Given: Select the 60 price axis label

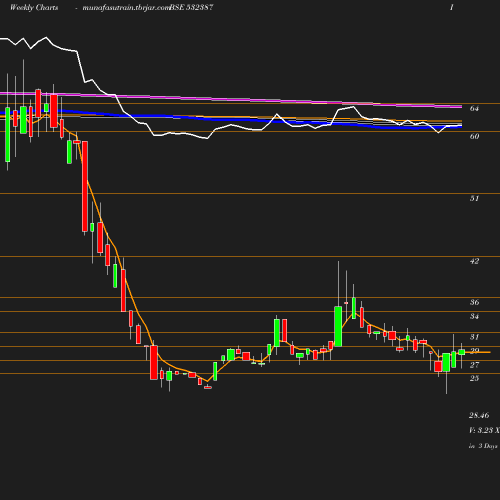Looking at the screenshot, I should click(474, 136).
